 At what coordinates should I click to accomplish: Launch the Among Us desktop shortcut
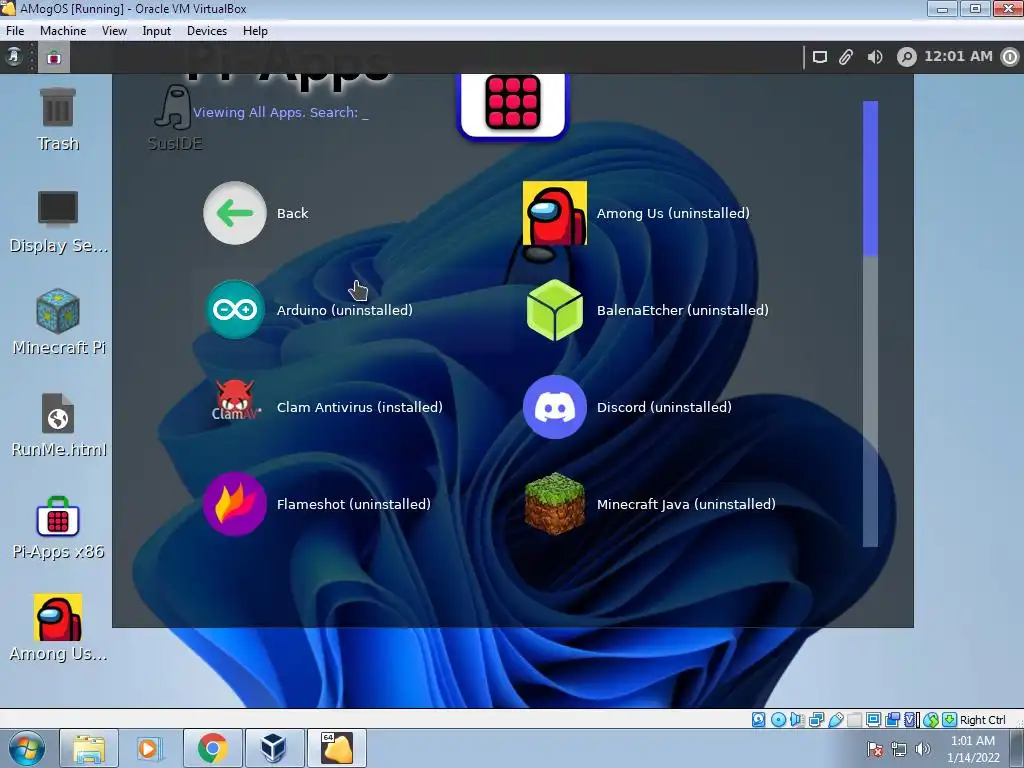[x=58, y=628]
